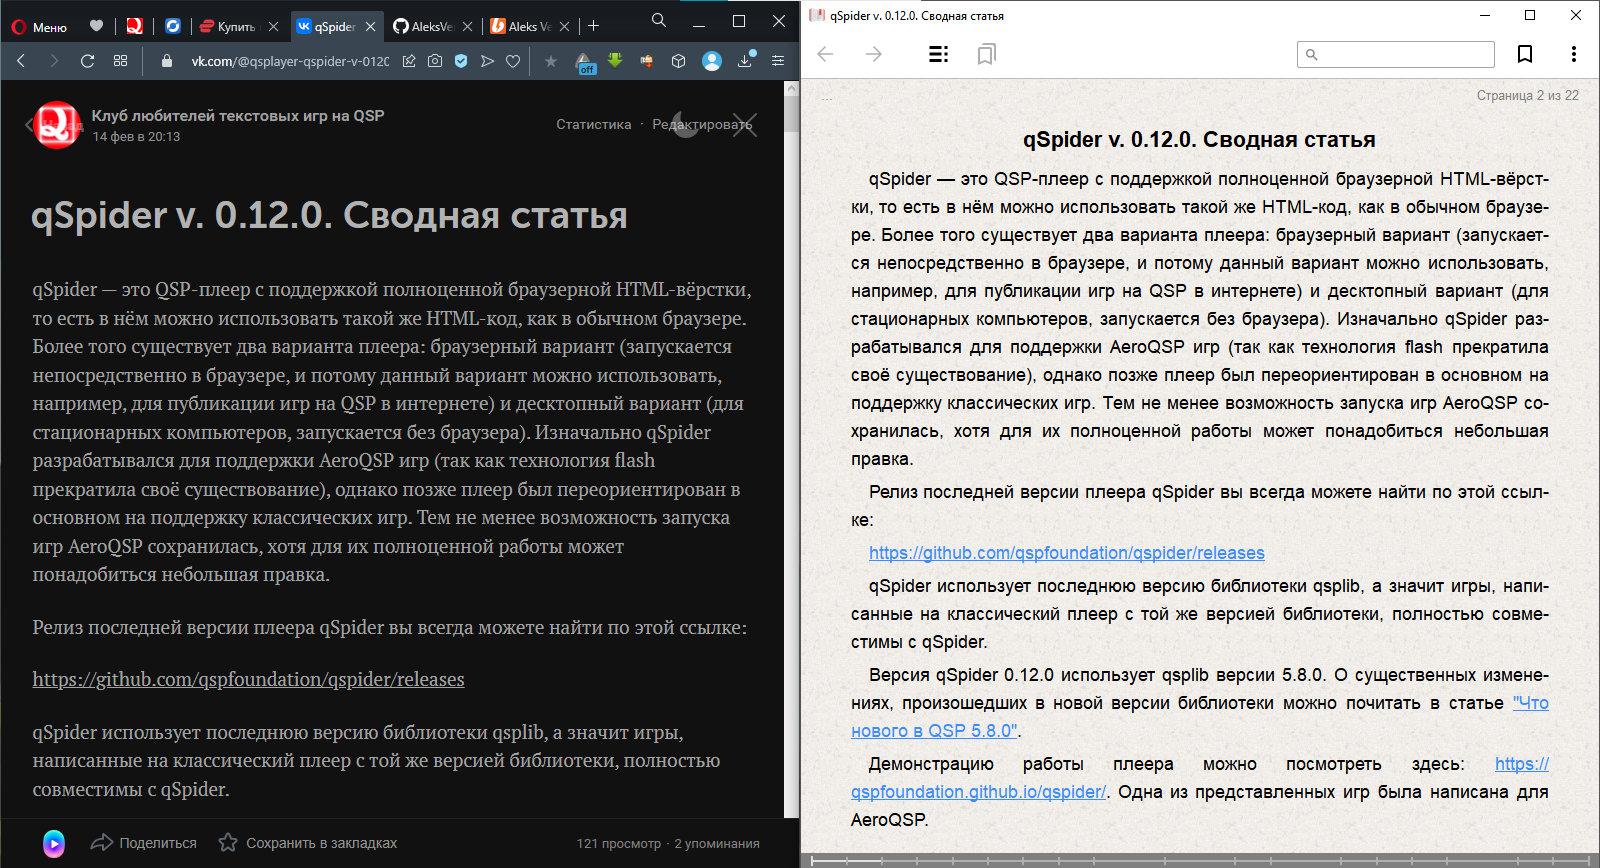Switch to the pinned red Q tab
This screenshot has height=868, width=1600.
[x=134, y=26]
